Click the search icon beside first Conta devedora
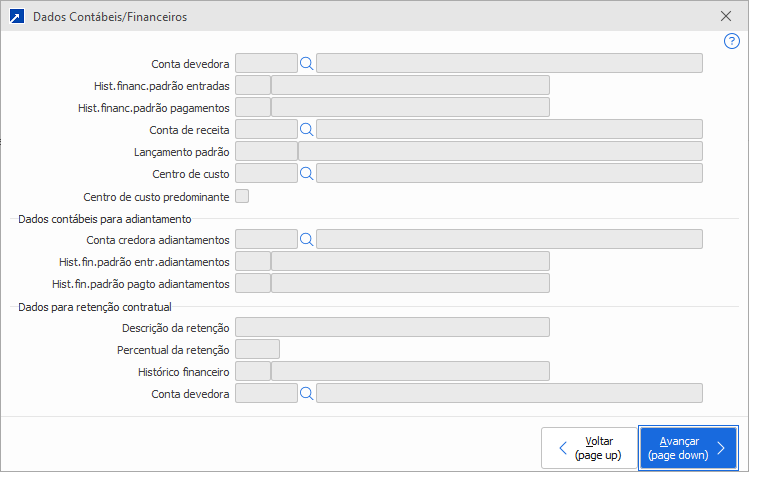The image size is (763, 479). click(307, 63)
